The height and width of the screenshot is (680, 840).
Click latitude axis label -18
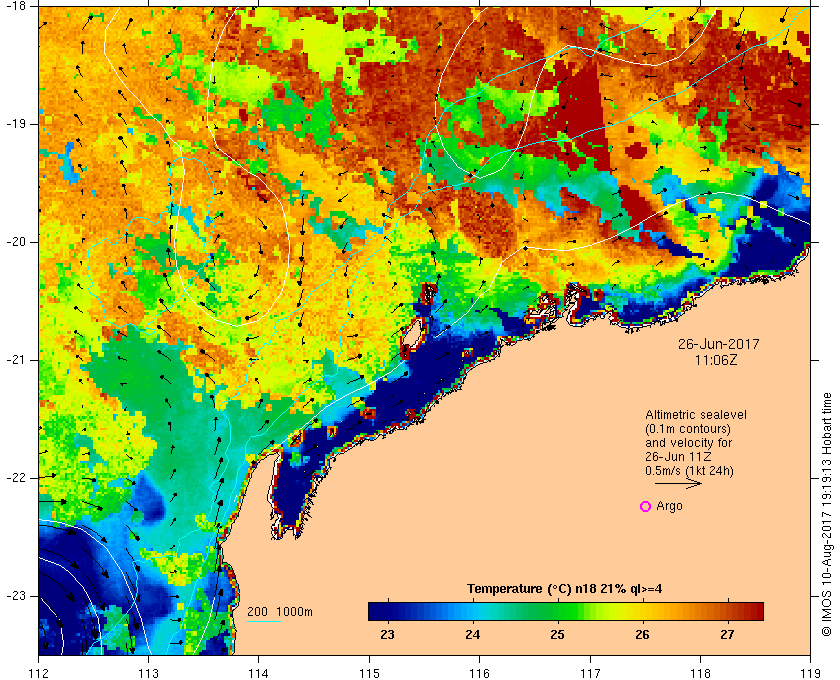pyautogui.click(x=16, y=5)
